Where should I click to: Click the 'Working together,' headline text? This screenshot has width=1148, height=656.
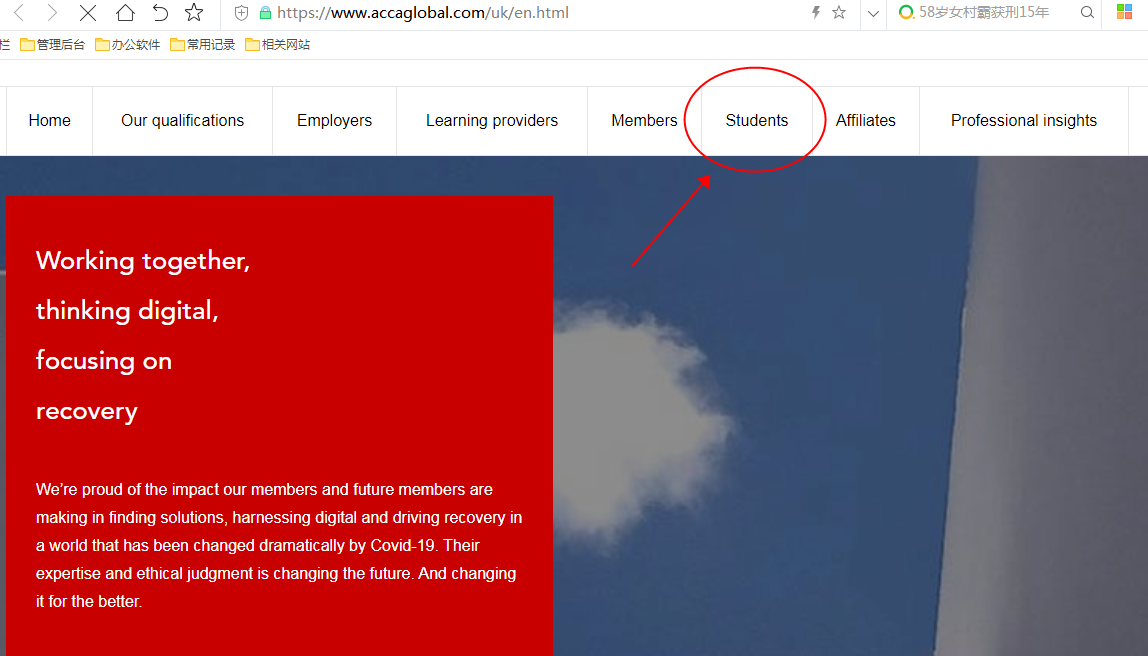(143, 261)
